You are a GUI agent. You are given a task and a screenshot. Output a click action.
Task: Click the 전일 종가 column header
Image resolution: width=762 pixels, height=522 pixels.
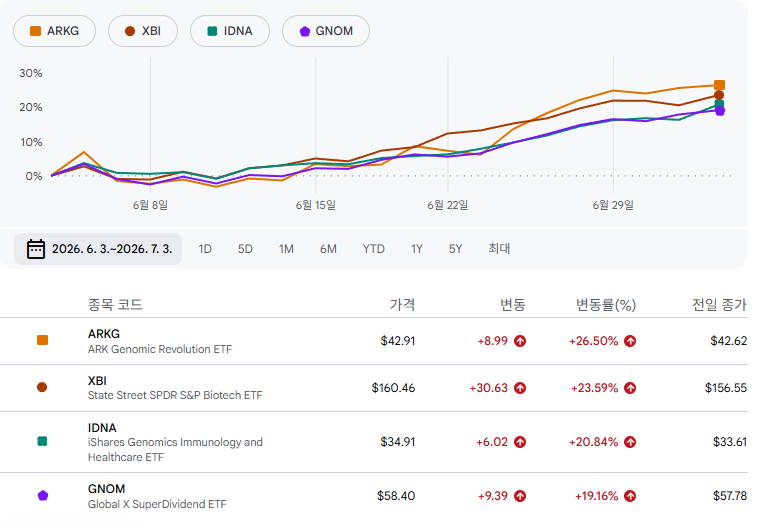[x=719, y=305]
